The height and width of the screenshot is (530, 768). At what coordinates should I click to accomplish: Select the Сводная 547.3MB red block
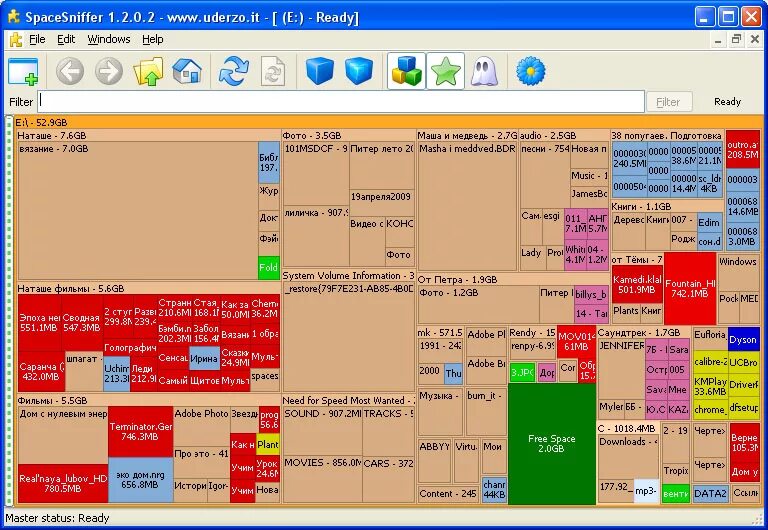click(x=82, y=322)
